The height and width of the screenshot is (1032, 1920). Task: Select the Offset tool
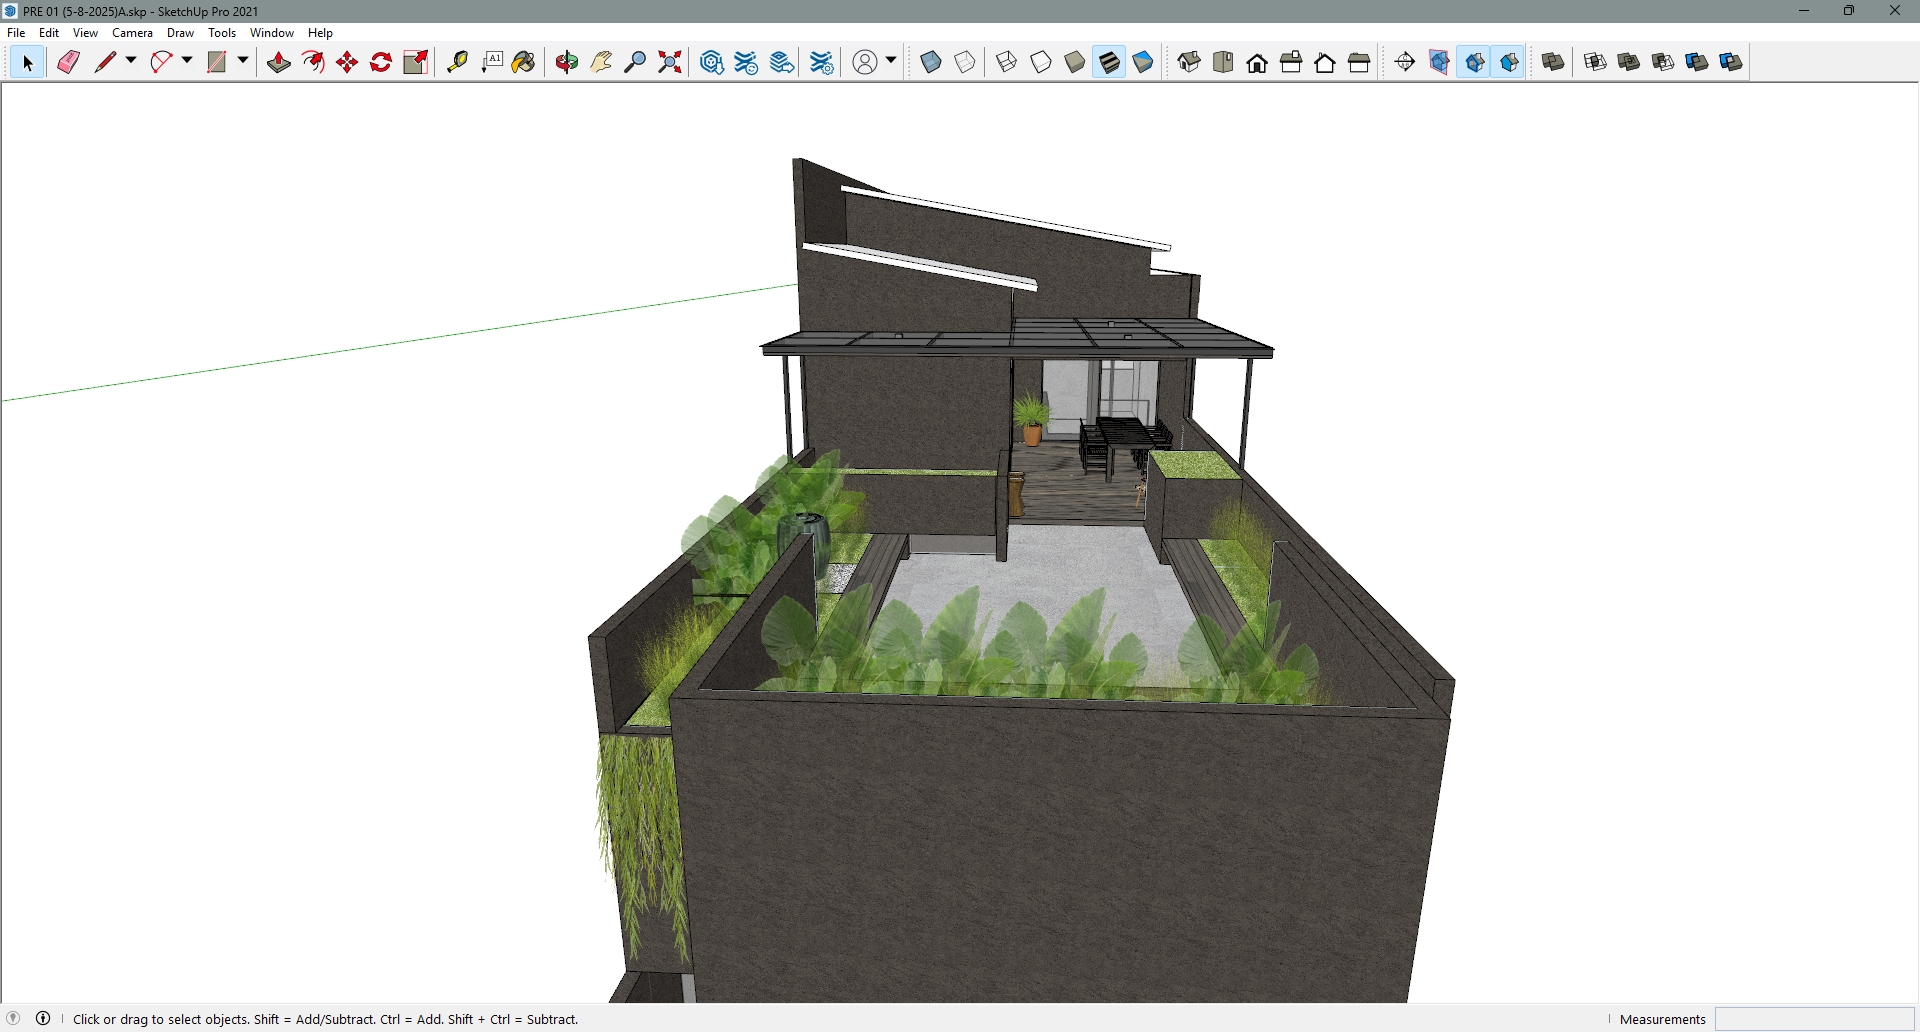(313, 62)
